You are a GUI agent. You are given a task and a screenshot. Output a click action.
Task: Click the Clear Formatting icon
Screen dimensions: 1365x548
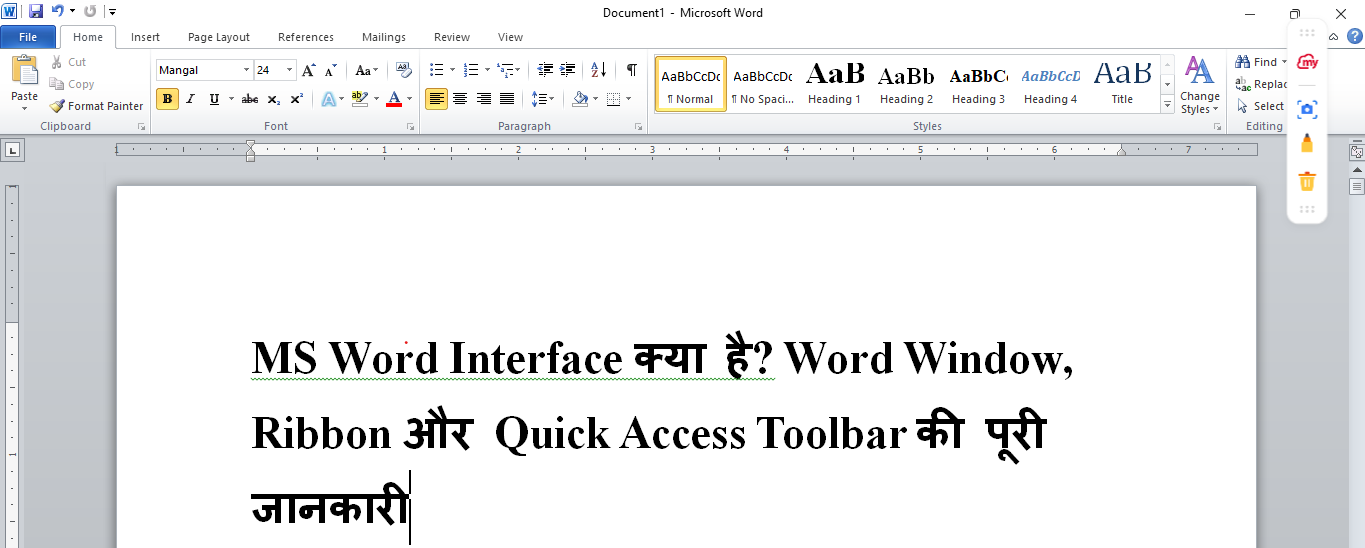(404, 70)
